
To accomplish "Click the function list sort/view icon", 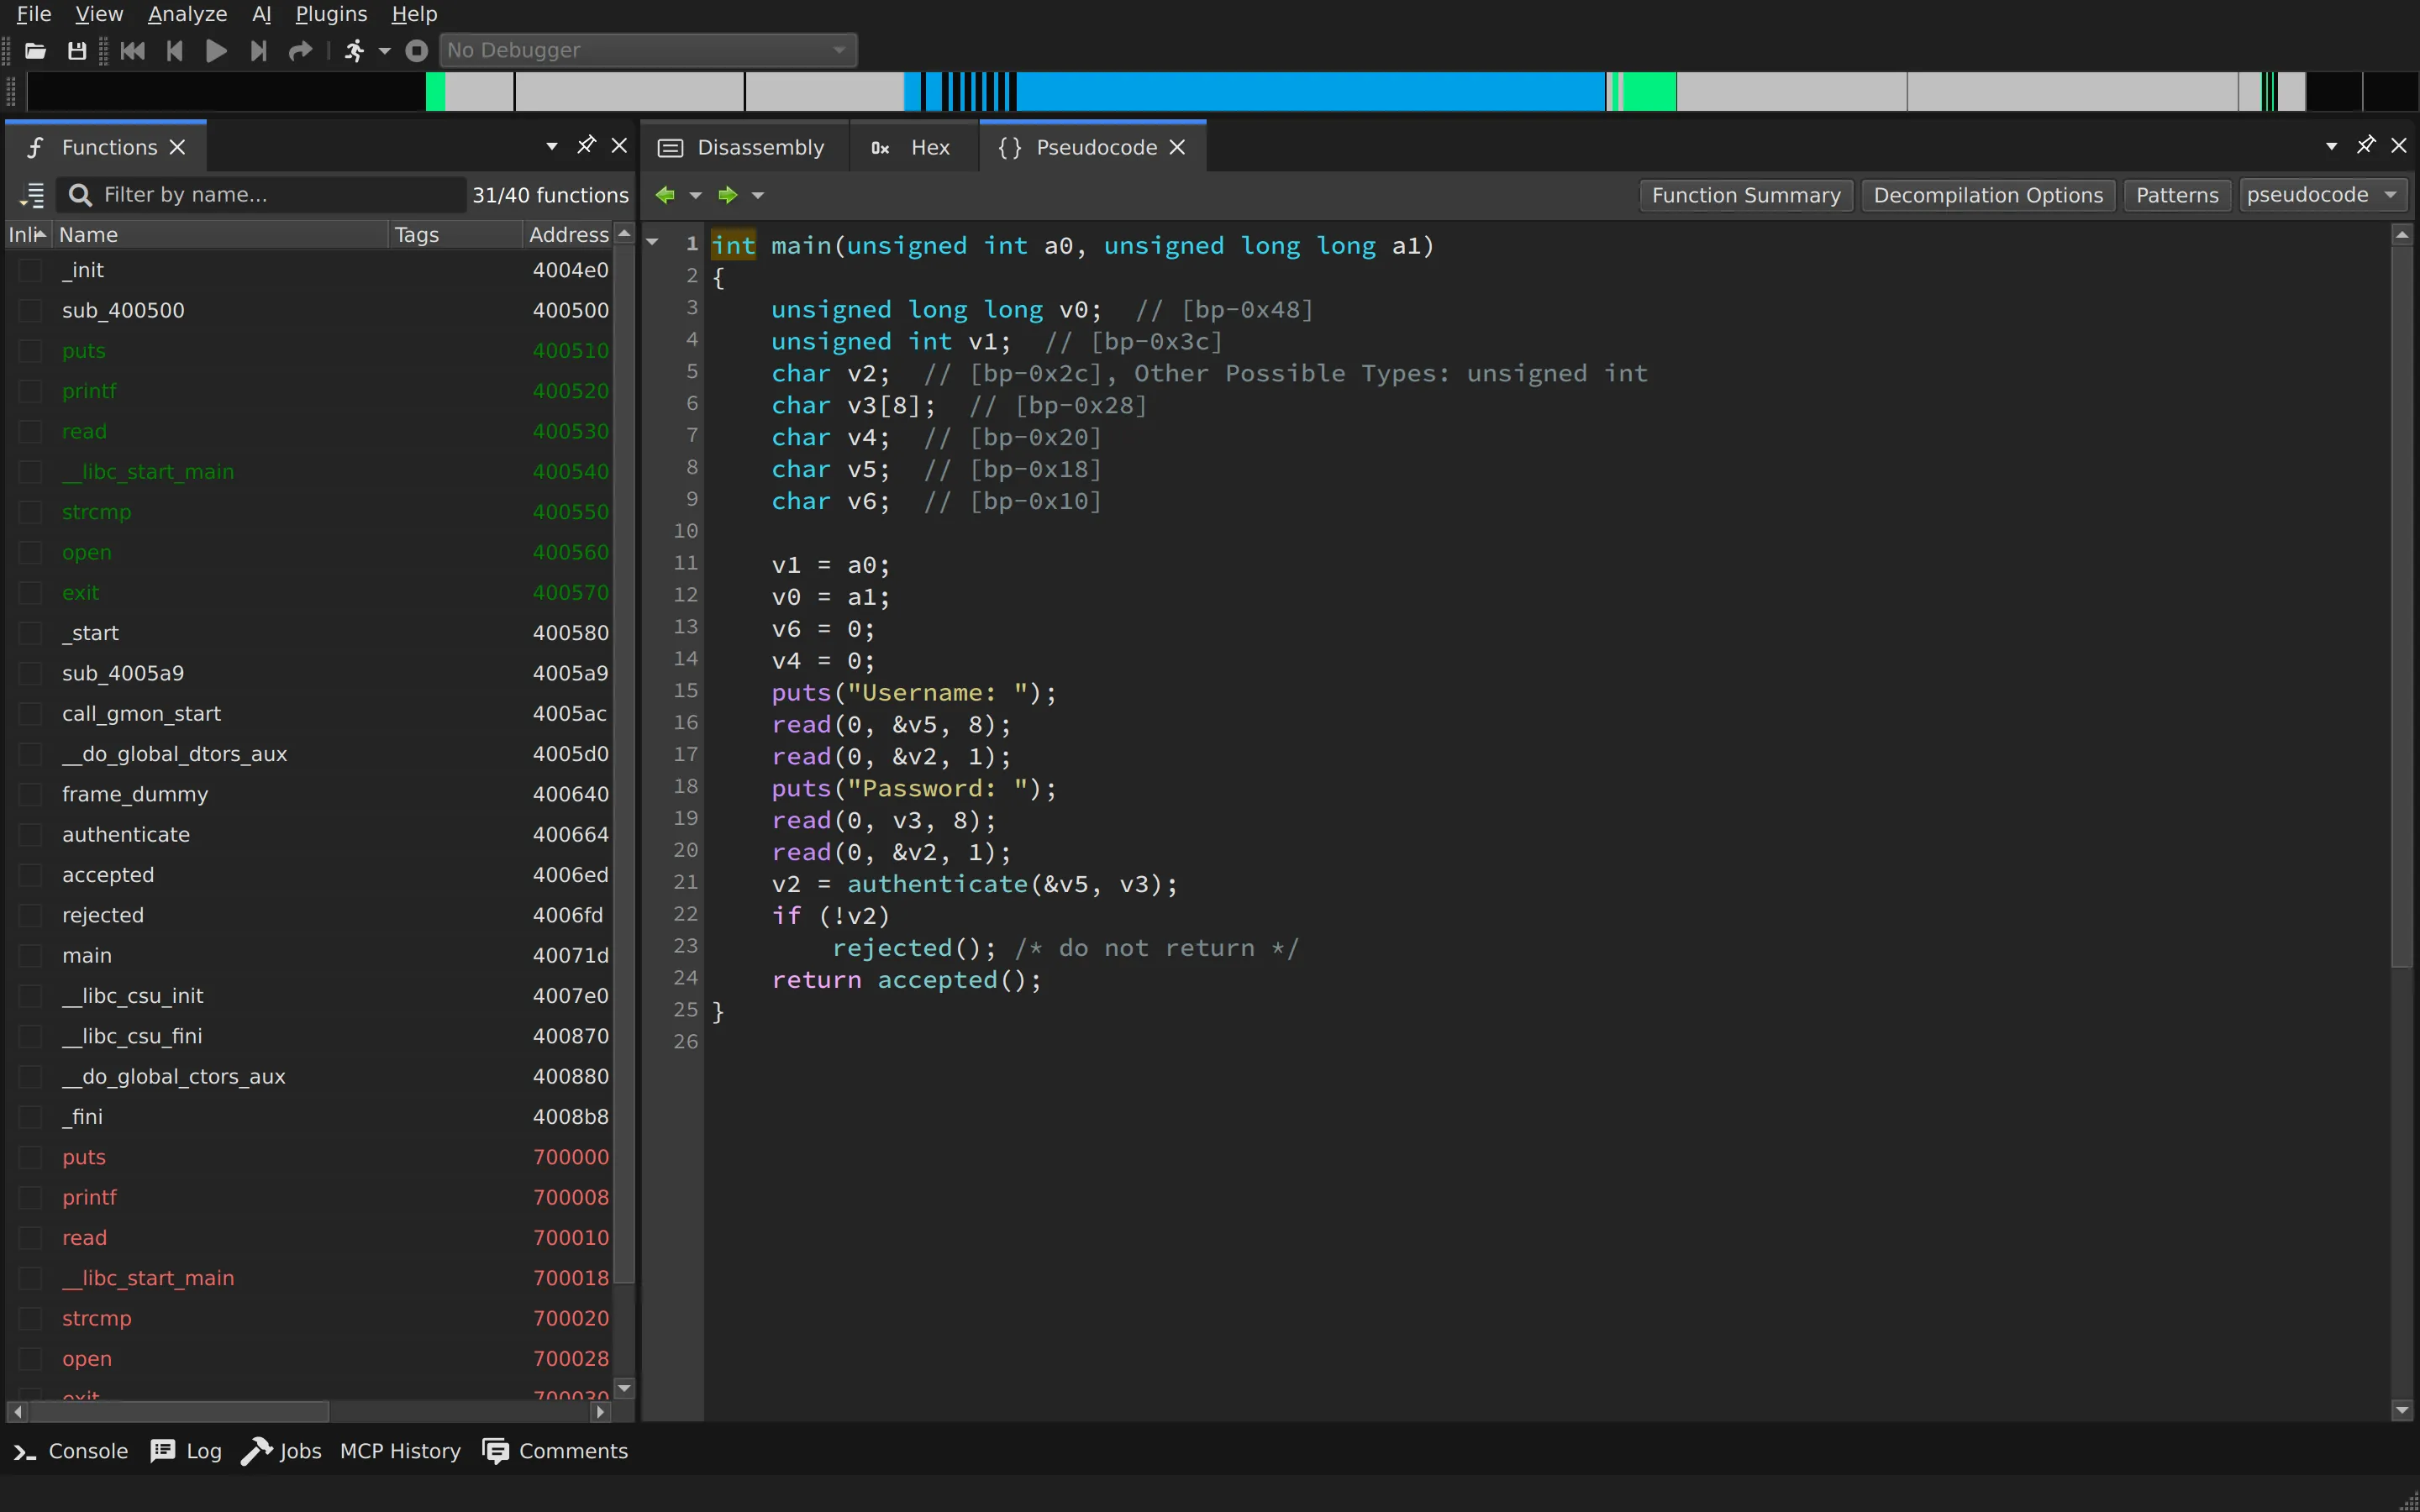I will click(32, 195).
